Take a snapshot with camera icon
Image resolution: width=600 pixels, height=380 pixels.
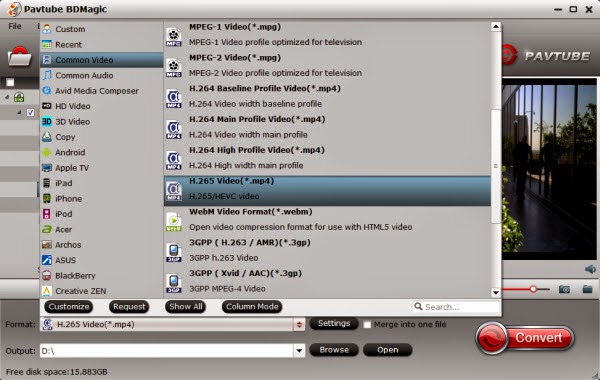[564, 289]
